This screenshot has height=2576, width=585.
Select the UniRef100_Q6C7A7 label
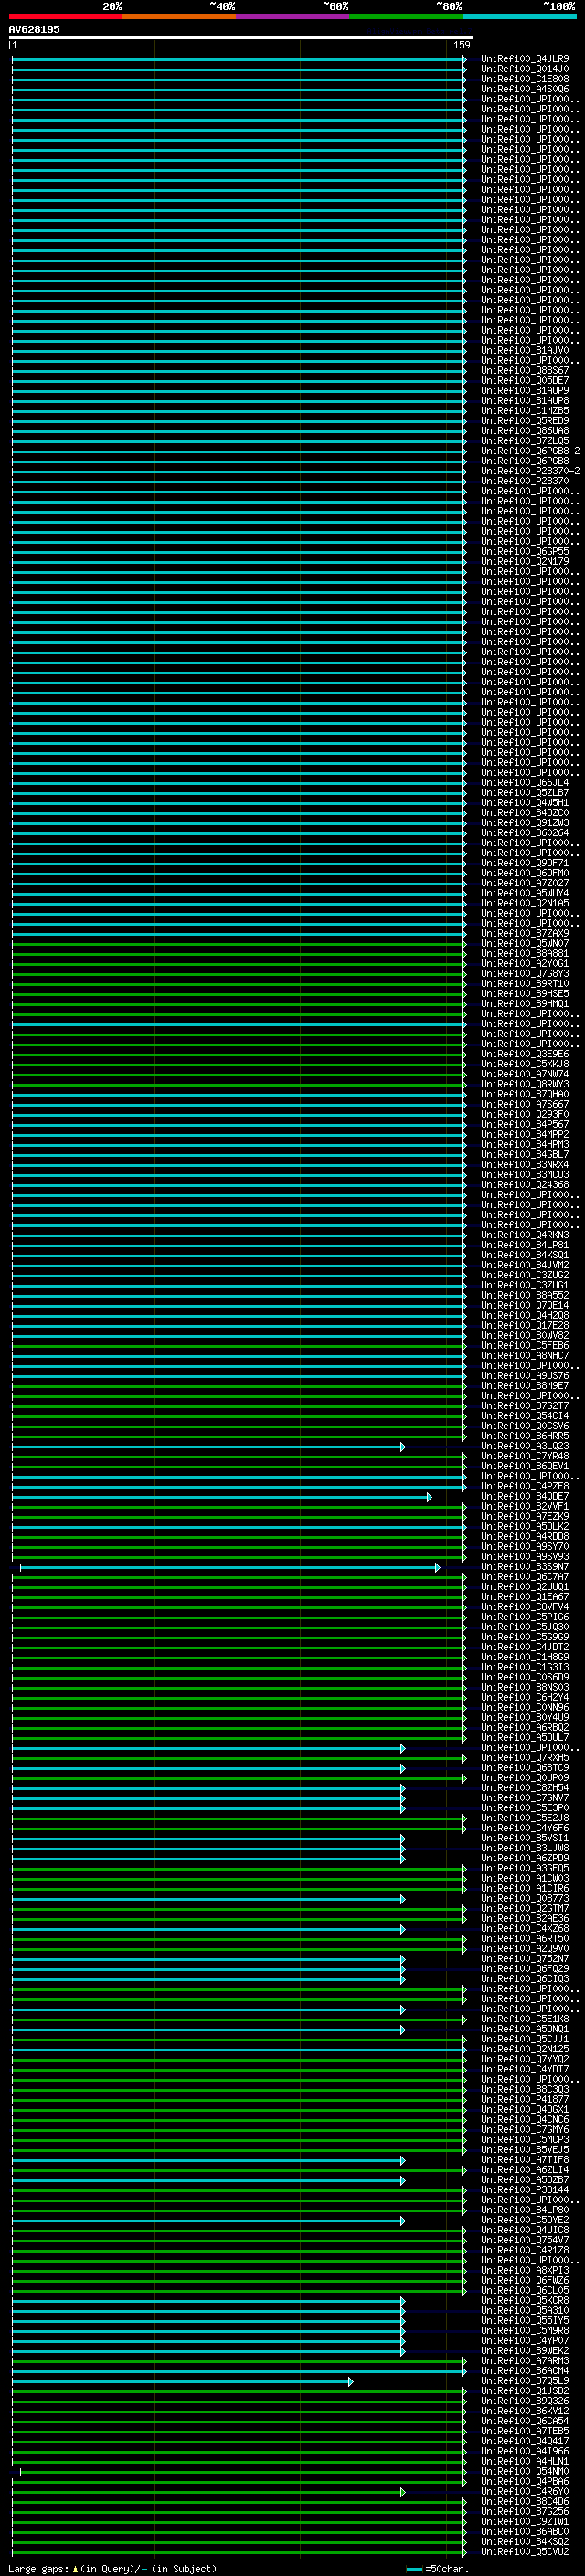pos(524,1577)
